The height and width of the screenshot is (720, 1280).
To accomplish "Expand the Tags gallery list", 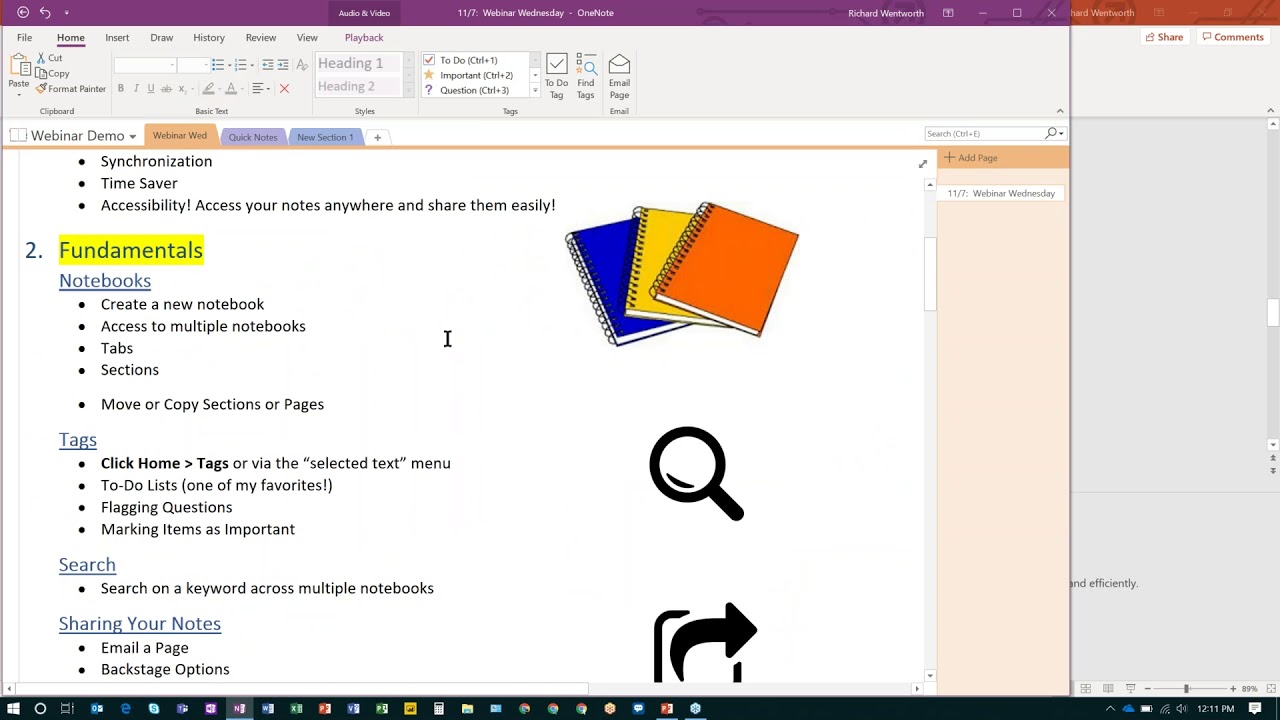I will pos(535,91).
